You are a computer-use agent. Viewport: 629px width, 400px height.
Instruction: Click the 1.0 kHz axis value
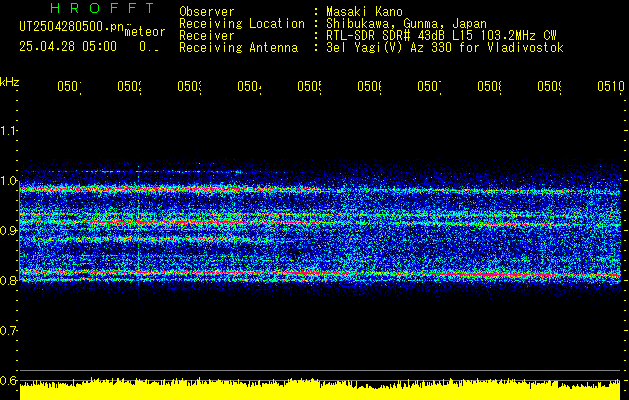(8, 181)
